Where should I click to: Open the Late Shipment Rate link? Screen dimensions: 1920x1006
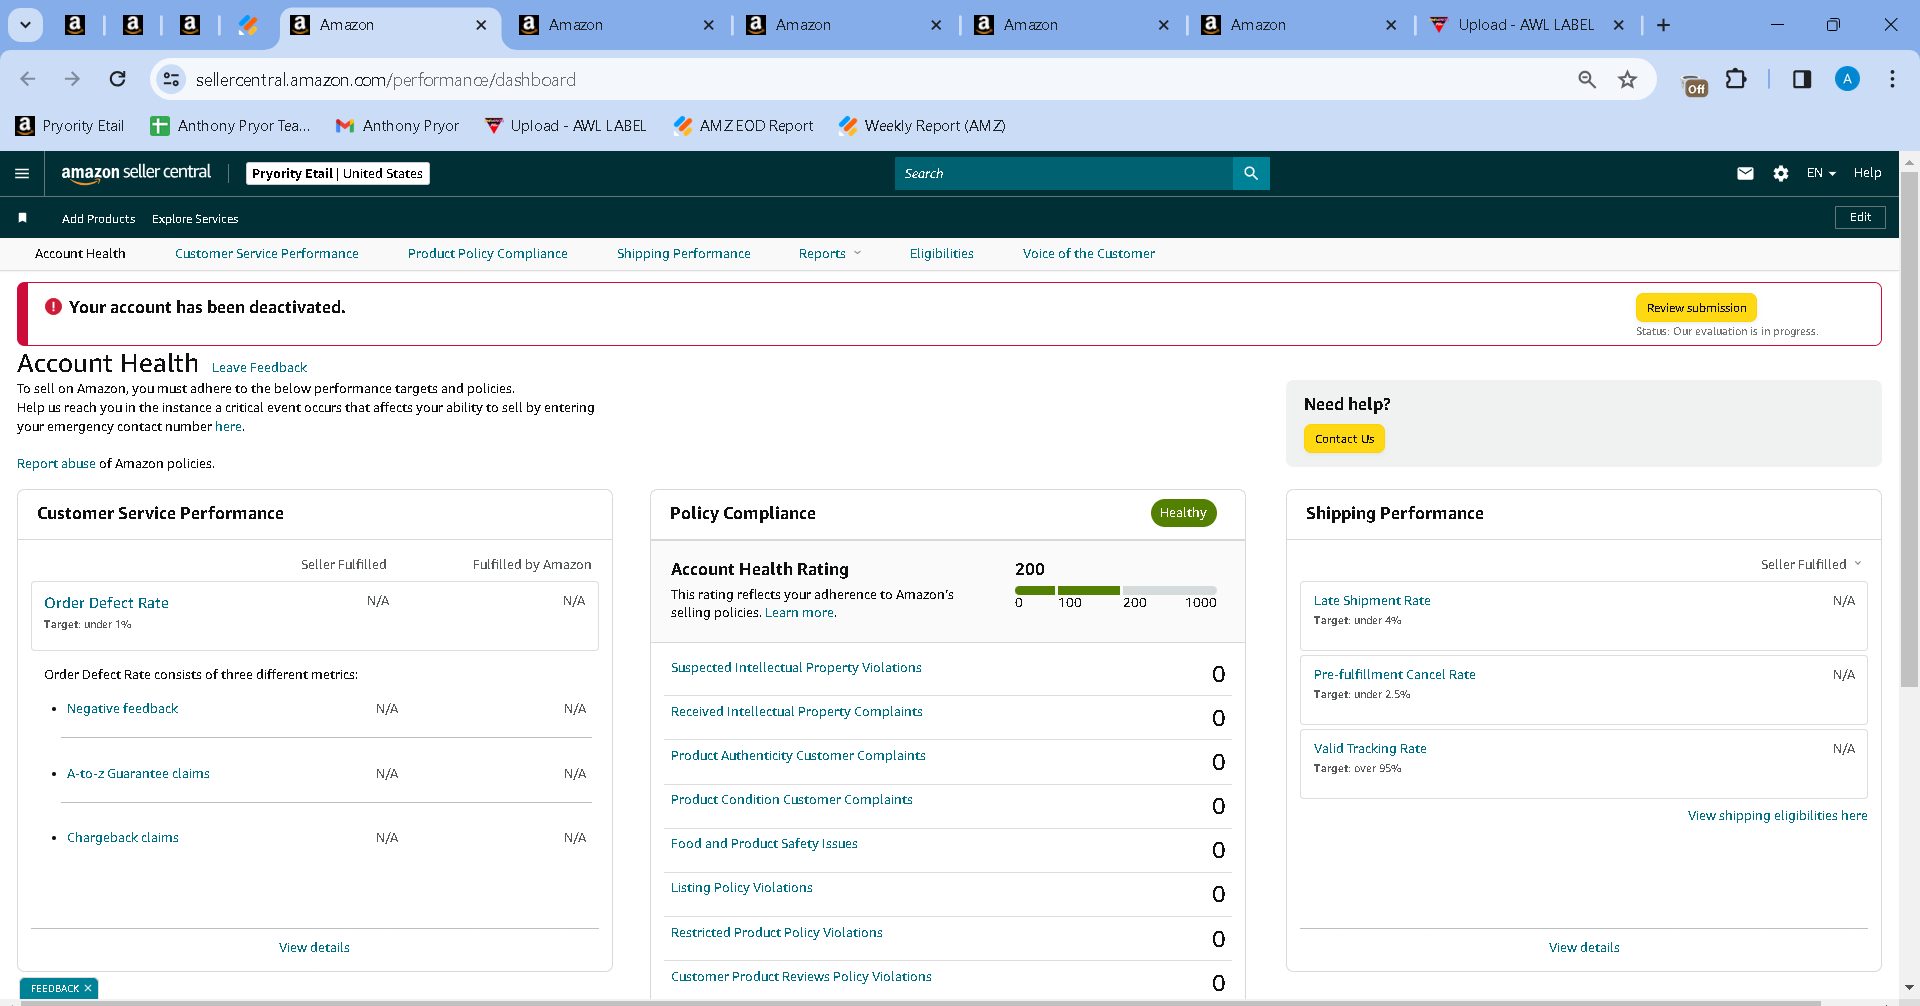pyautogui.click(x=1372, y=600)
